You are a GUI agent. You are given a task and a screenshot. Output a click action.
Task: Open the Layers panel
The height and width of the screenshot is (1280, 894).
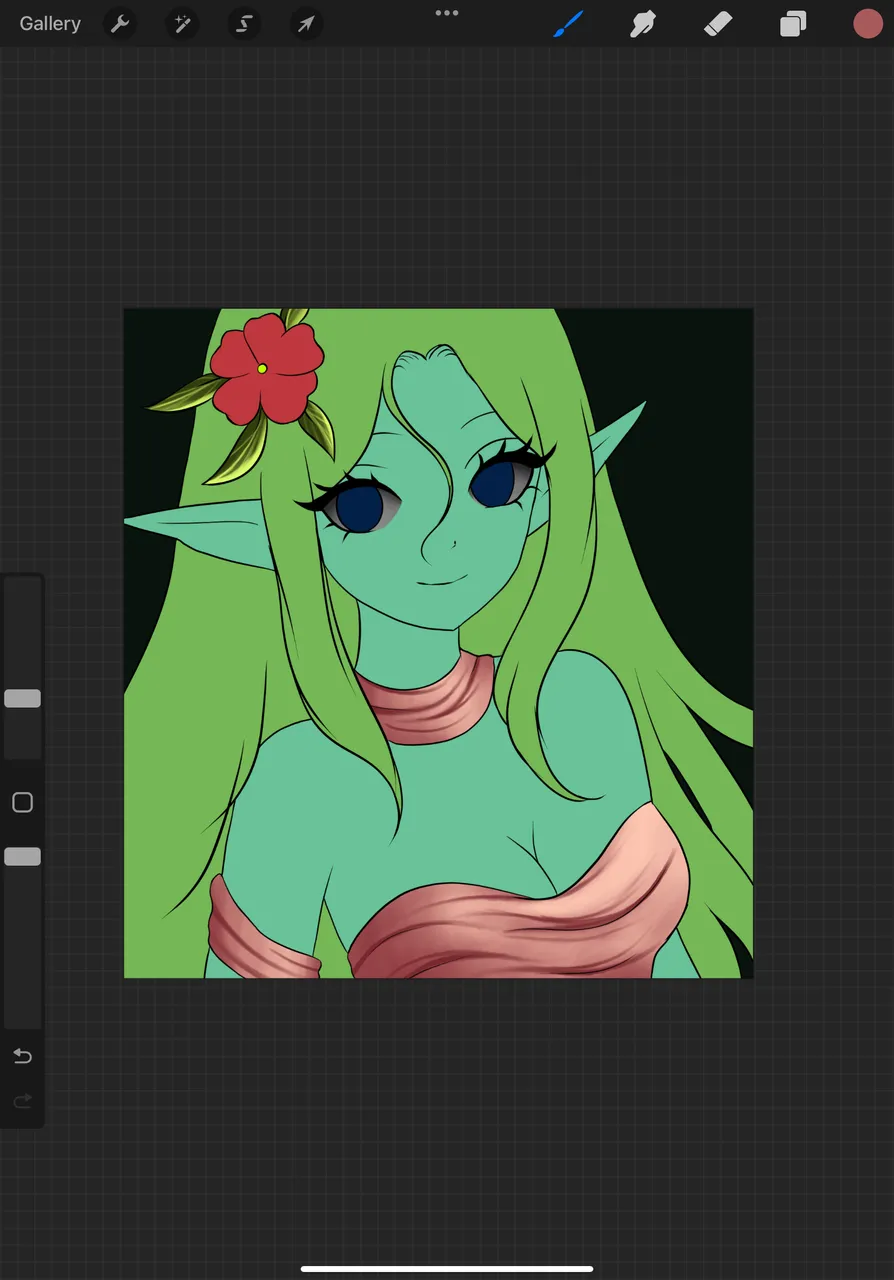[x=793, y=24]
